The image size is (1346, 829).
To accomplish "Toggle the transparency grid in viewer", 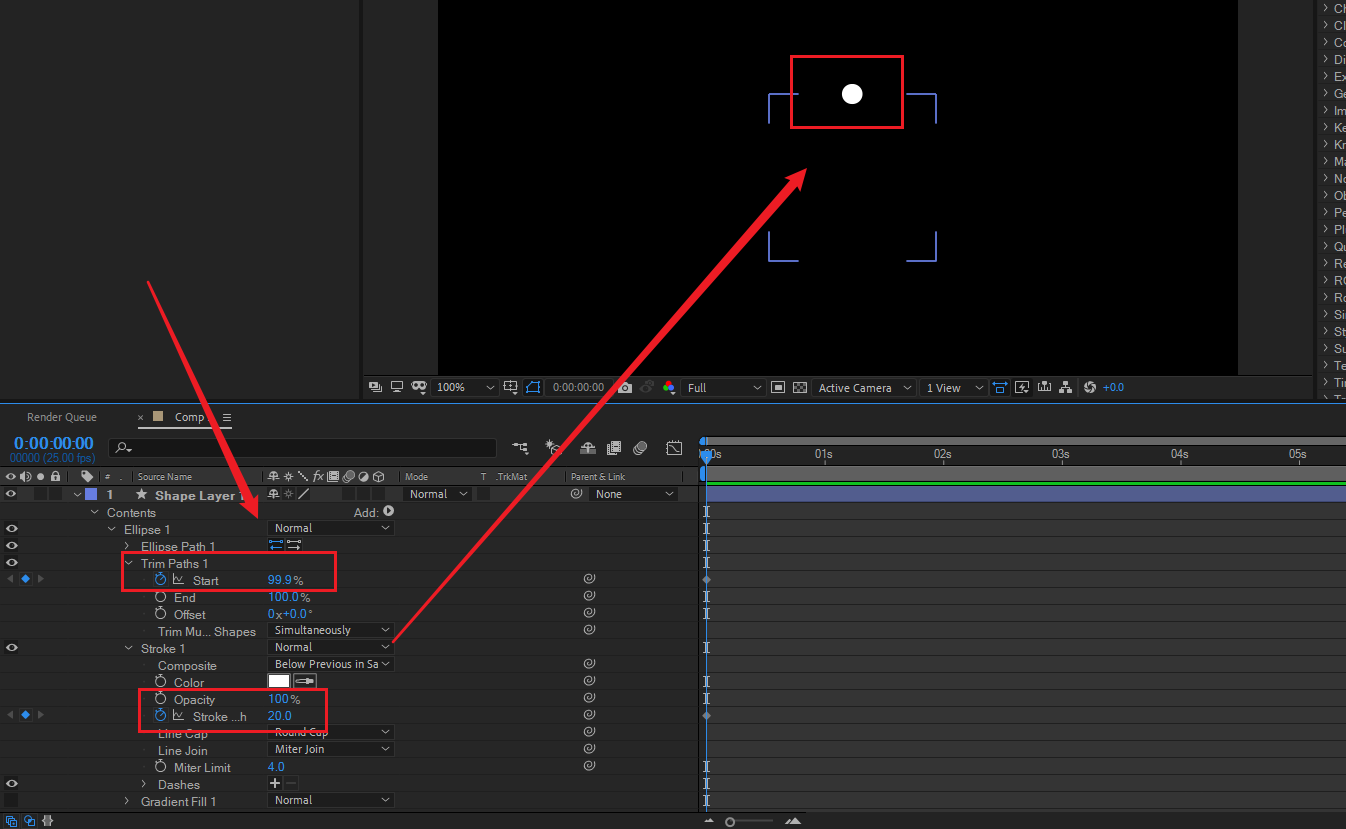I will coord(800,388).
